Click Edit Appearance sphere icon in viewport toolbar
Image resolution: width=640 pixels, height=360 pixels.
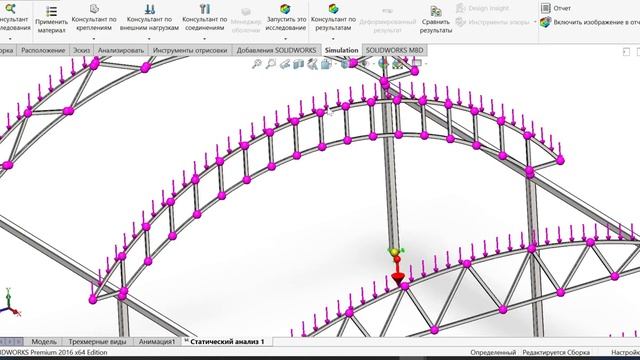pos(383,63)
